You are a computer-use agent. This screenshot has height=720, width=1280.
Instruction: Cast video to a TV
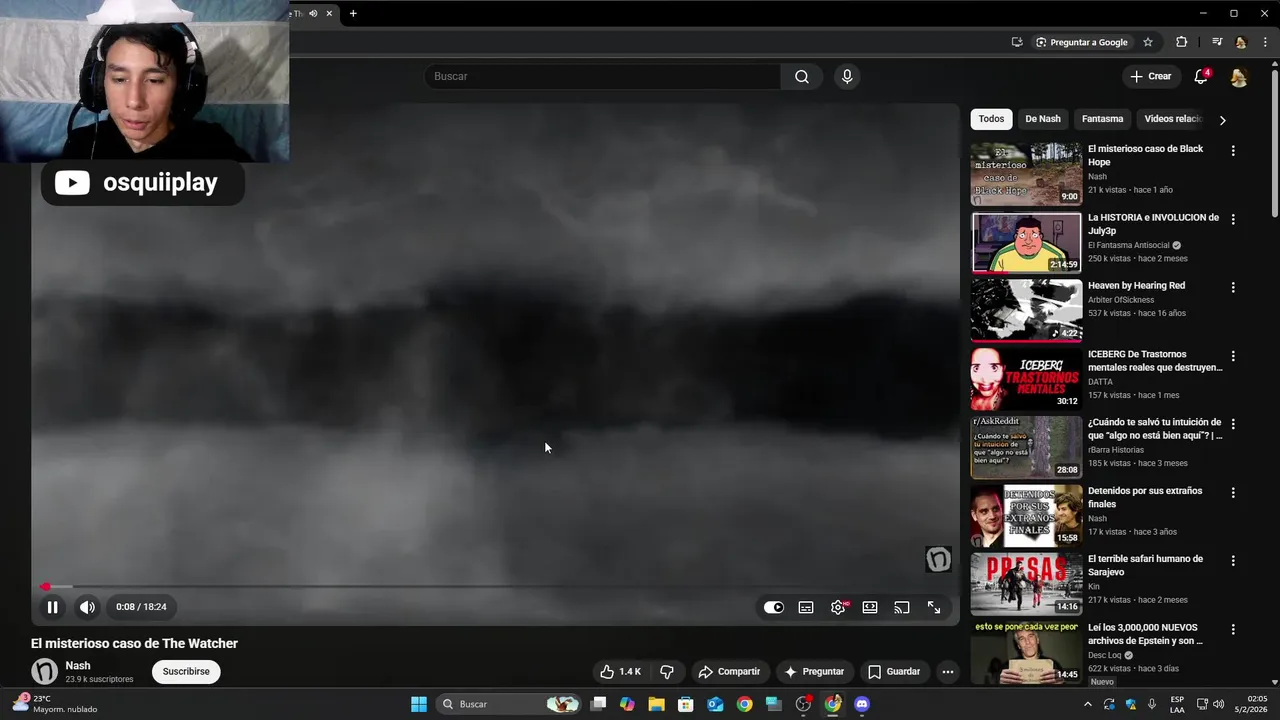tap(902, 607)
